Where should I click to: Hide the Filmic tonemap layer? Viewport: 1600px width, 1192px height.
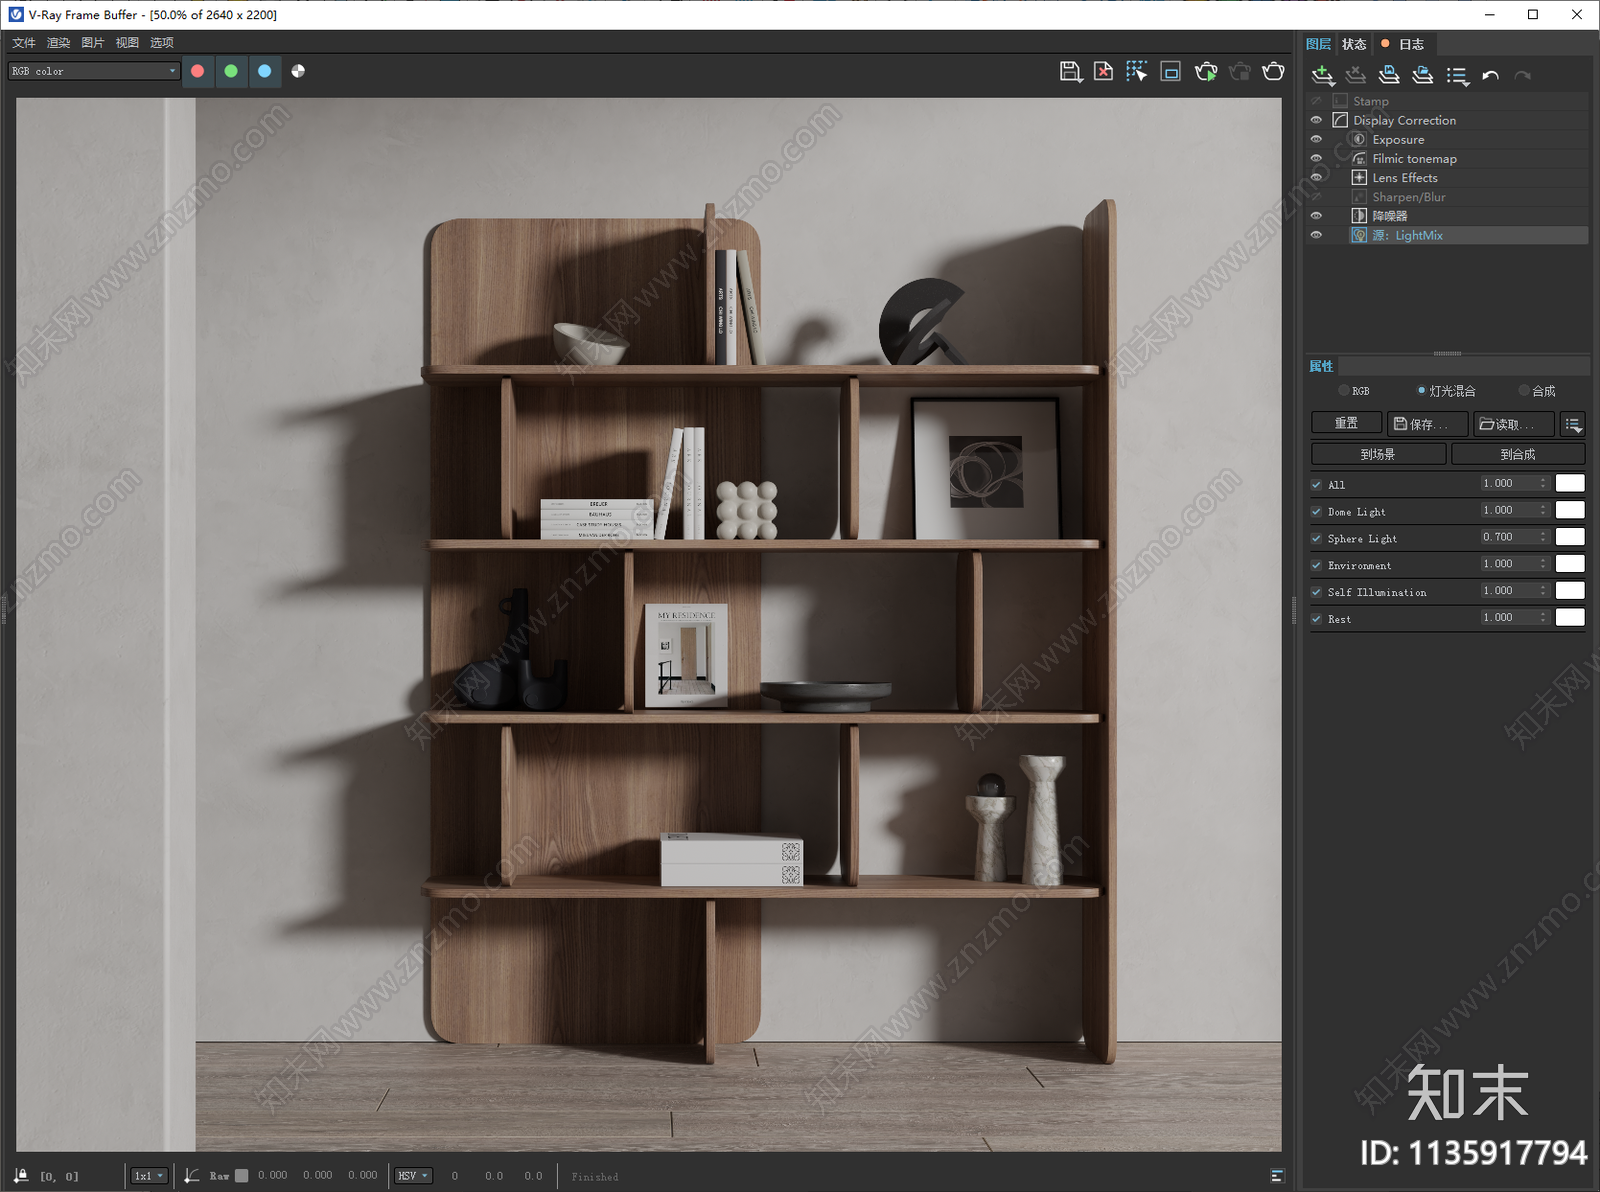click(1316, 158)
